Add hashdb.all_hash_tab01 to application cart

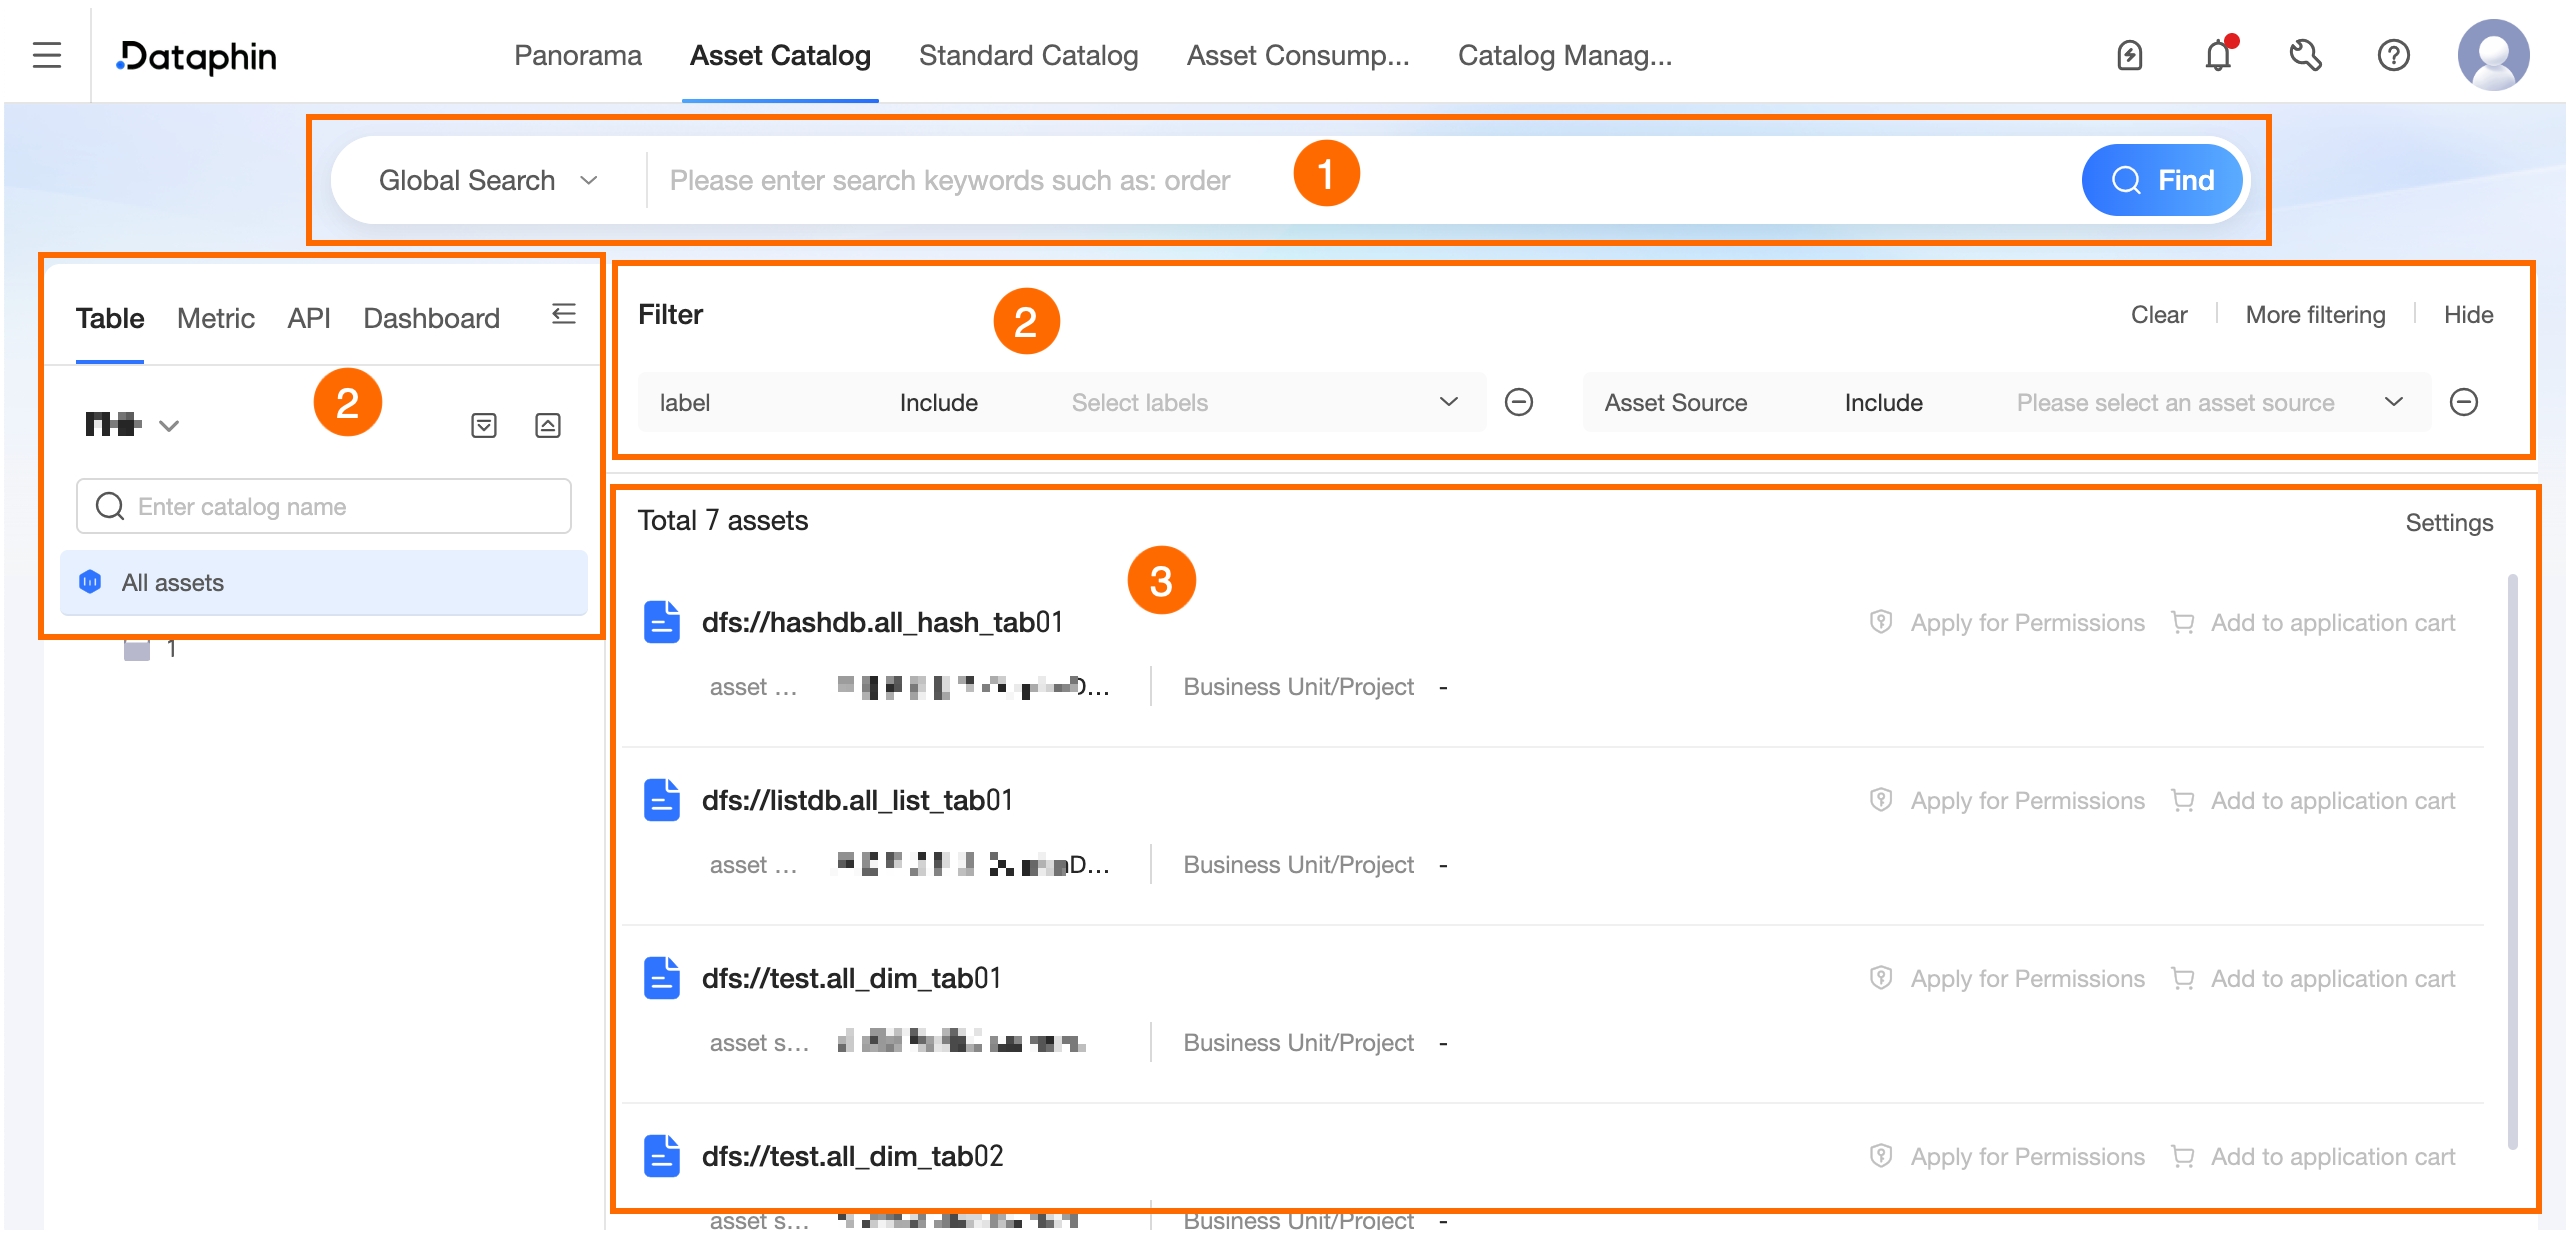tap(2313, 623)
